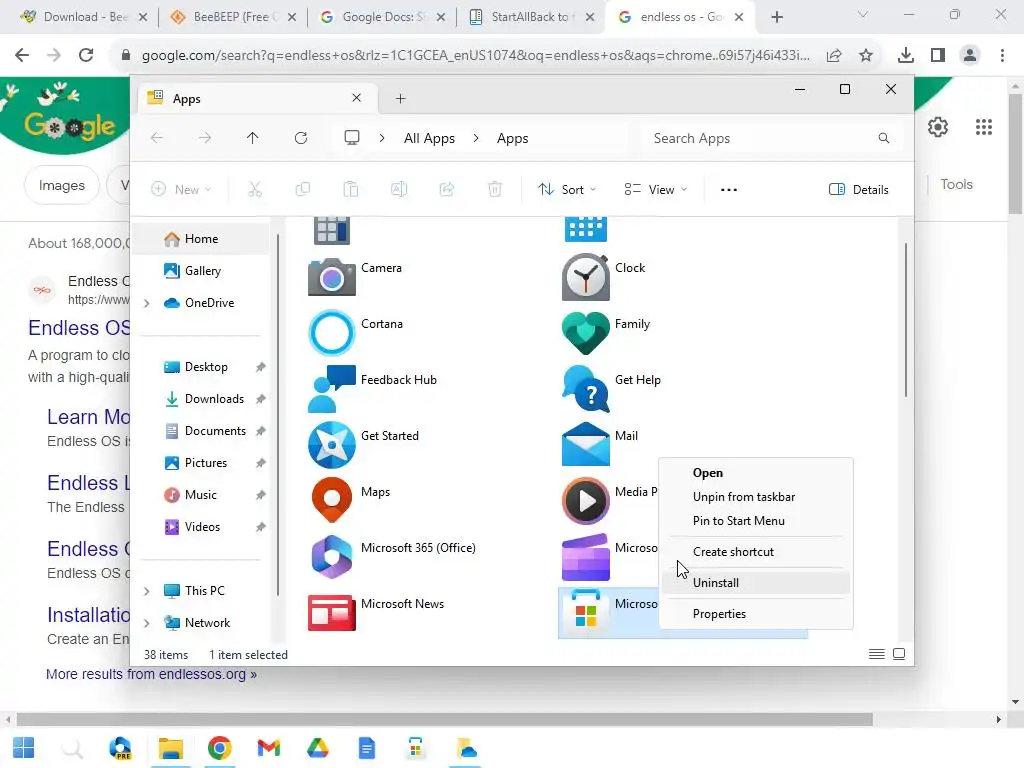The width and height of the screenshot is (1024, 768).
Task: Select the Mail app icon
Action: 586,445
